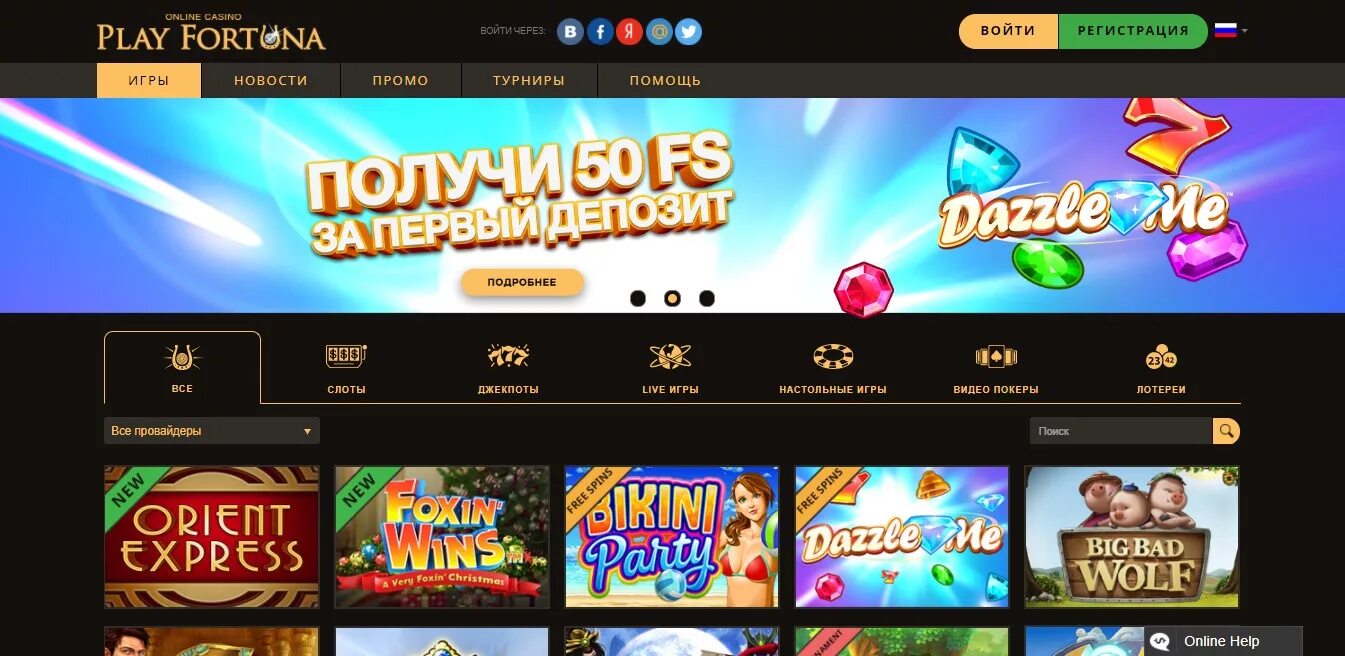Image resolution: width=1345 pixels, height=656 pixels.
Task: Select the Live Игры category
Action: coord(670,368)
